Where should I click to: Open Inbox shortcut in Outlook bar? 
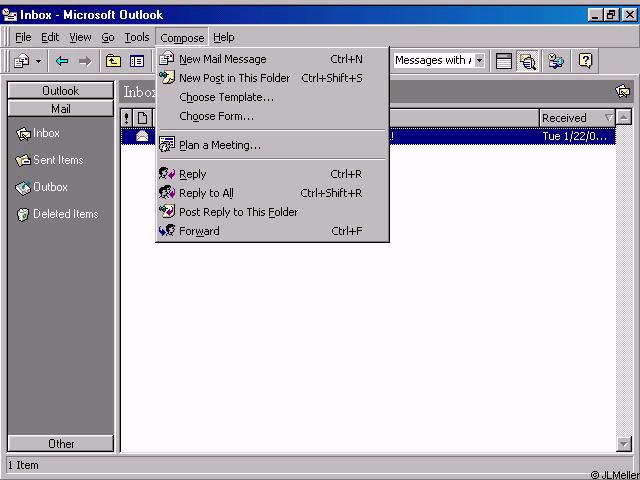[38, 133]
